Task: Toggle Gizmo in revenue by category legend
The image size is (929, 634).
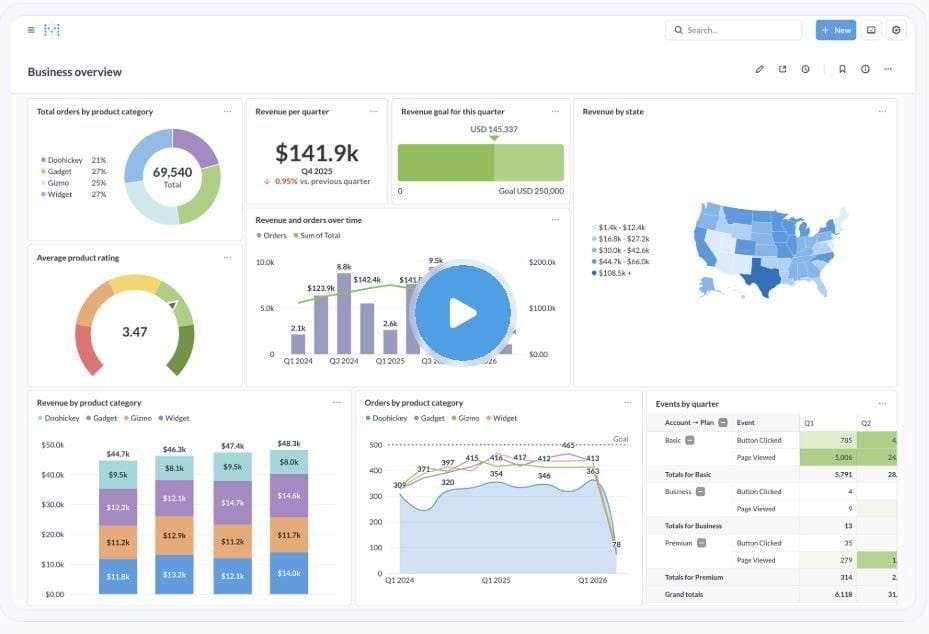Action: tap(138, 418)
